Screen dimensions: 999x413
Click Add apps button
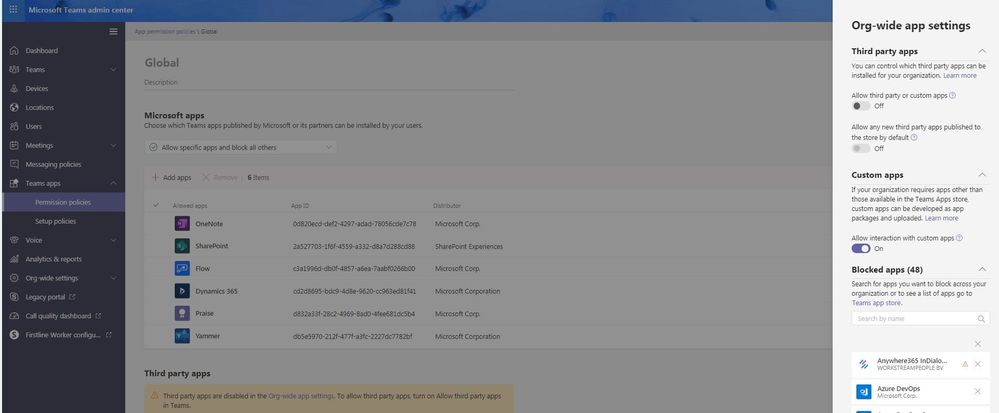[171, 178]
